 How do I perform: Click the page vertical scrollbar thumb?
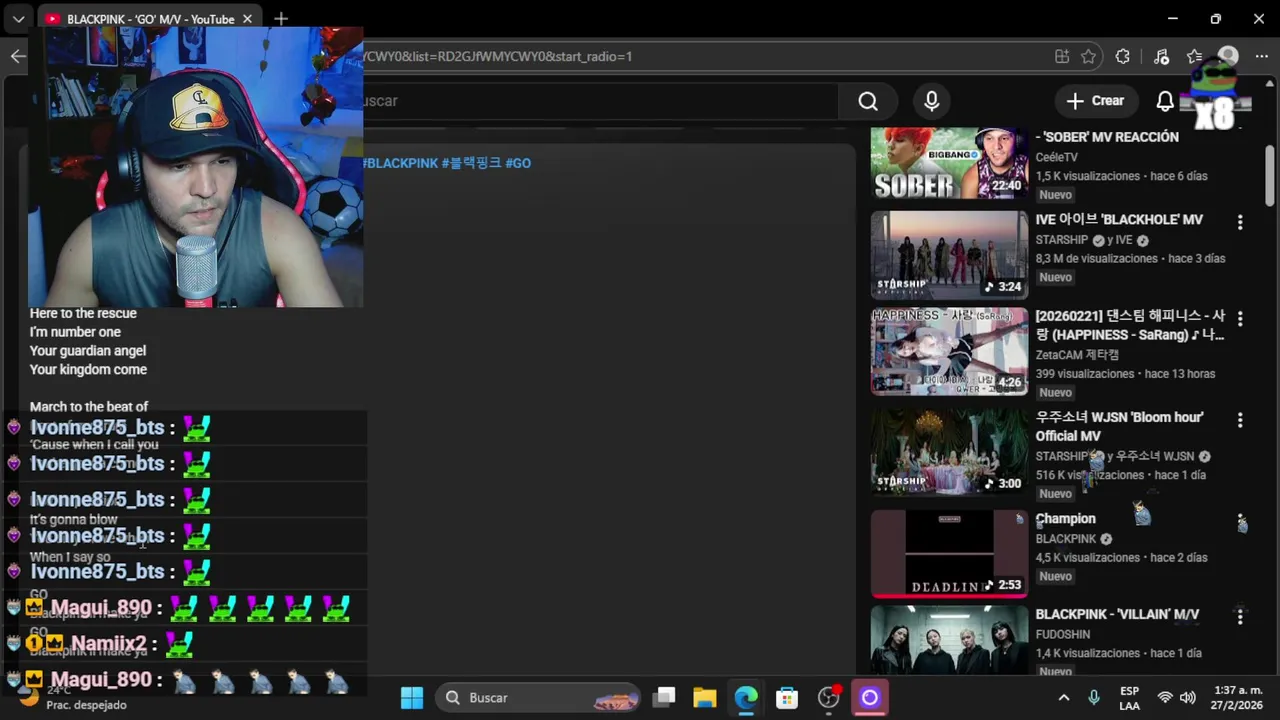(x=1270, y=175)
